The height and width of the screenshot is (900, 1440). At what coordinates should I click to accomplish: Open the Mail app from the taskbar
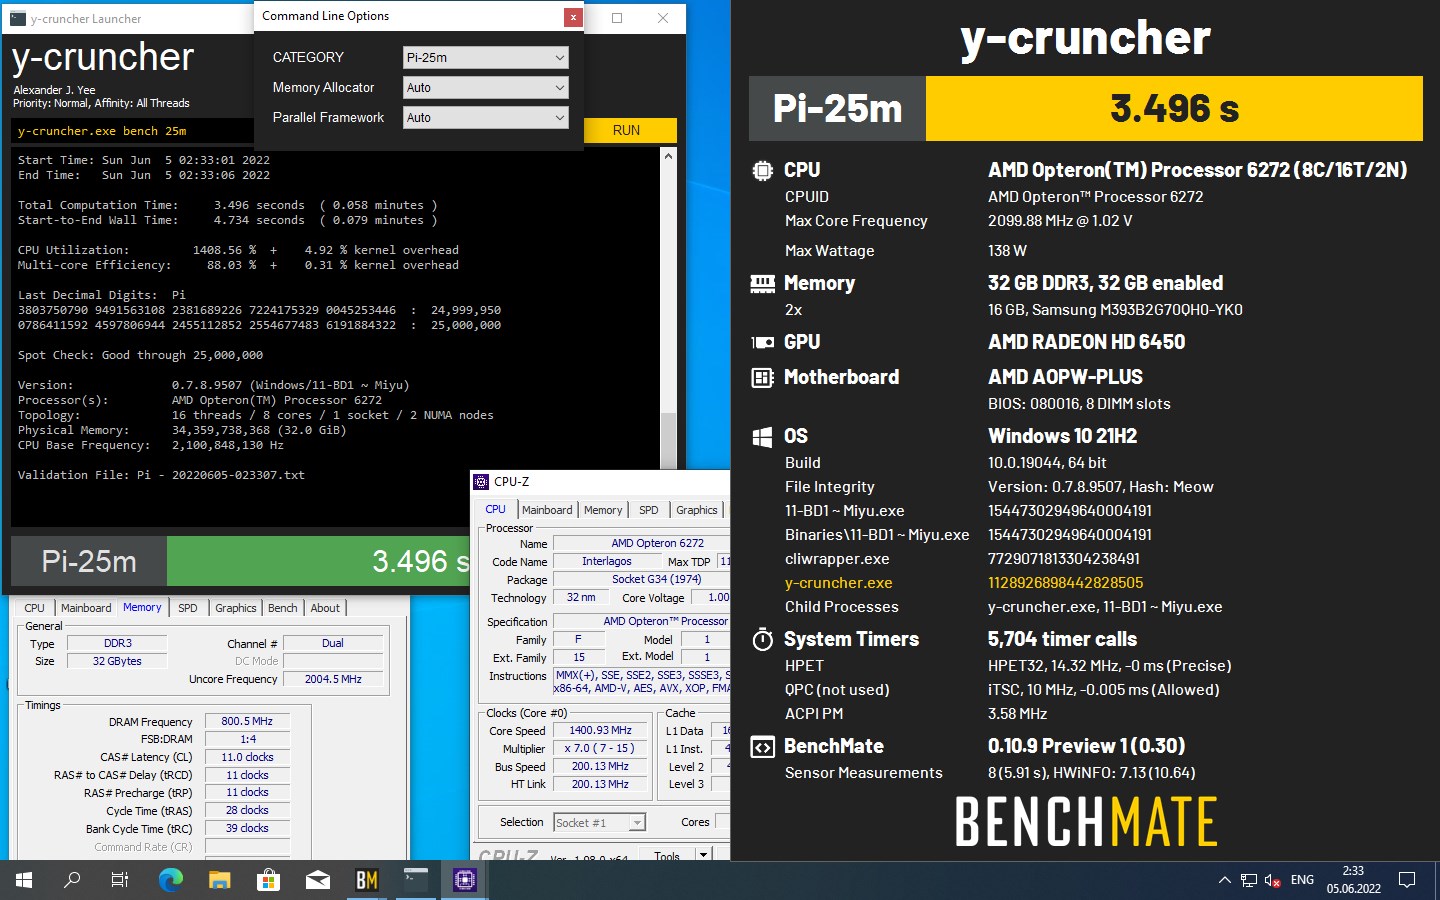[x=317, y=880]
